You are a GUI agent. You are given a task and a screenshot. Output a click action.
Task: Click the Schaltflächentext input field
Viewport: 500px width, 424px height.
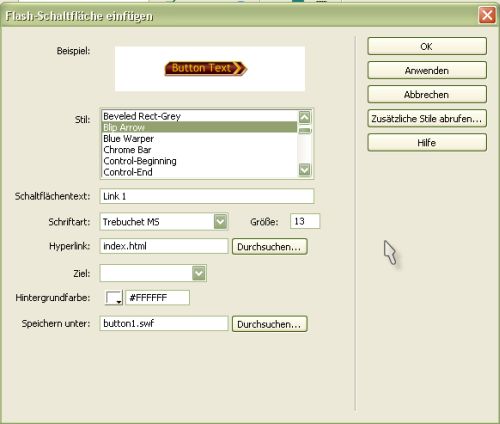(x=207, y=196)
